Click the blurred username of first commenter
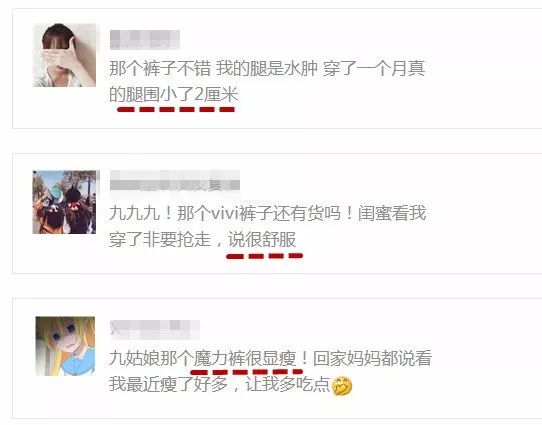542x425 pixels. click(x=145, y=39)
